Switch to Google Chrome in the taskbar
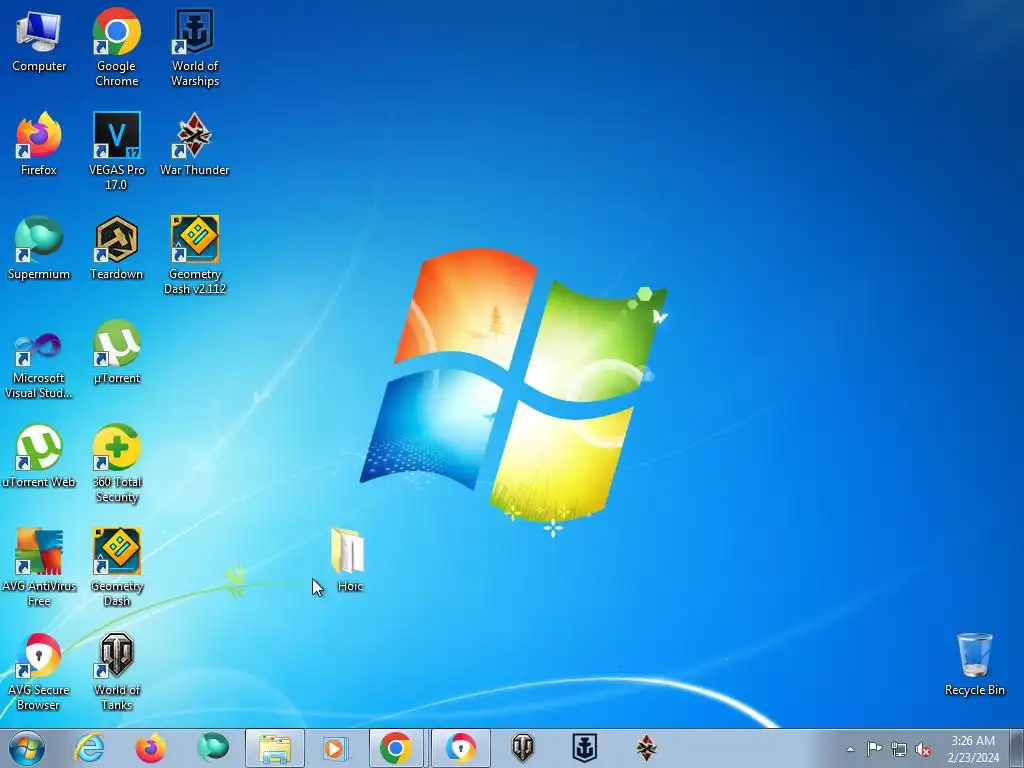The image size is (1024, 768). tap(396, 748)
